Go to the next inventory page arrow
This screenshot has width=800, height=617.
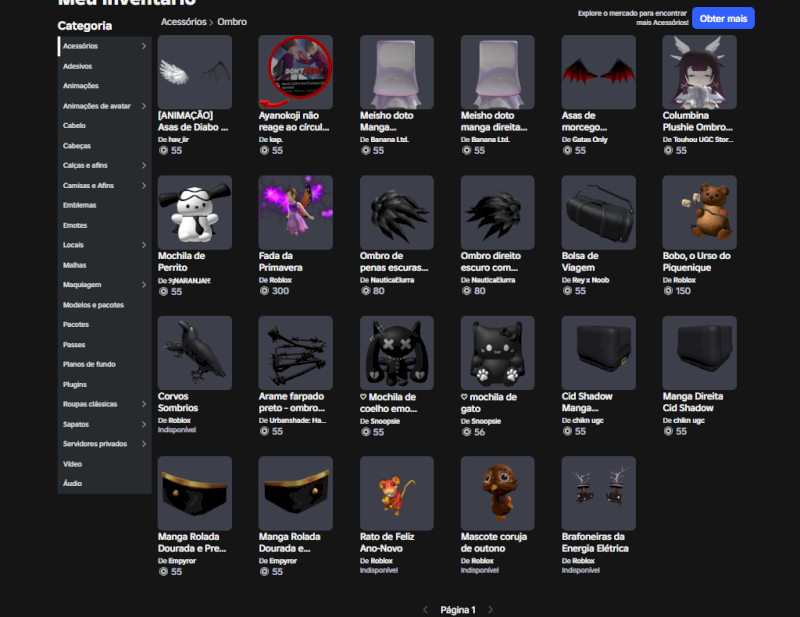tap(490, 609)
